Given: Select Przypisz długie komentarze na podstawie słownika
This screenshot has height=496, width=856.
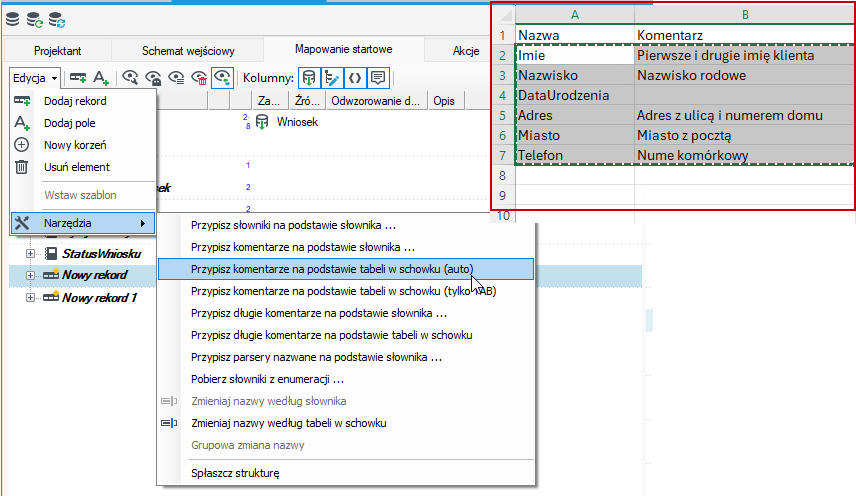Looking at the screenshot, I should (346, 313).
